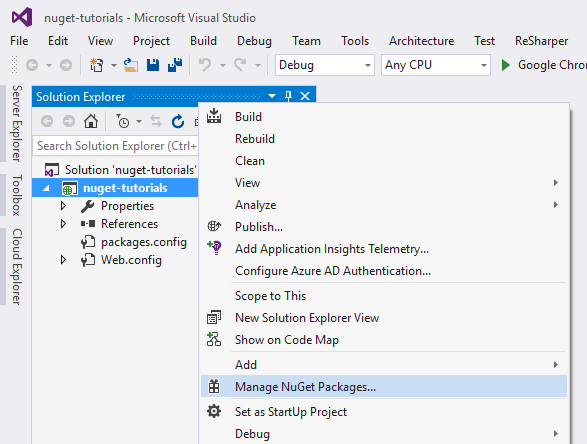Open the Project menu
587x444 pixels.
(151, 41)
